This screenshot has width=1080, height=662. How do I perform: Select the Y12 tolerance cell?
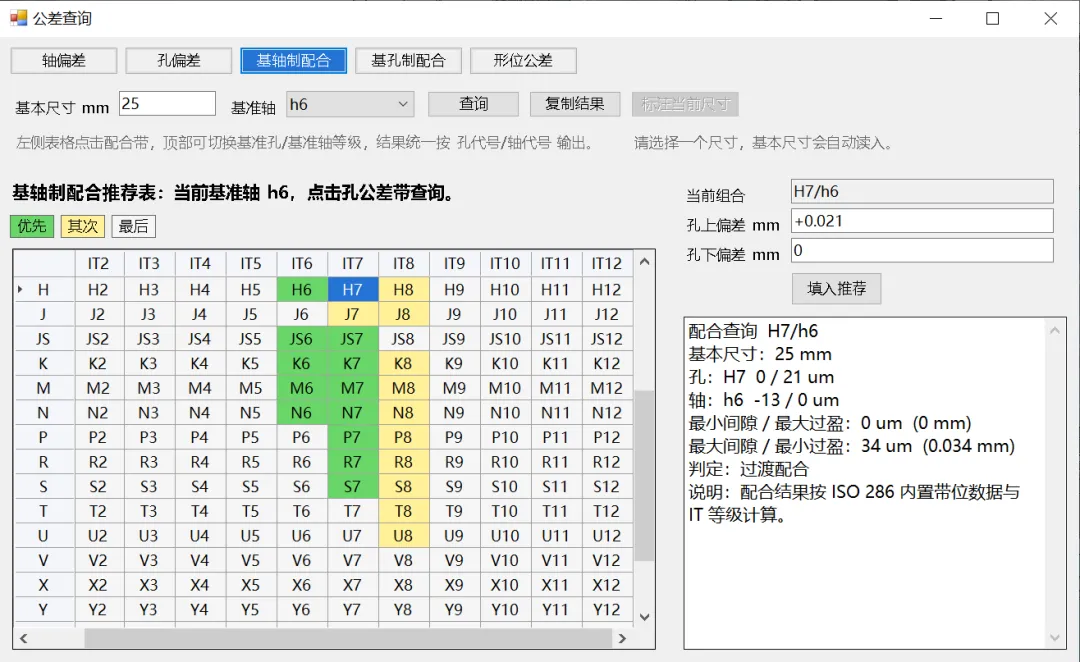[x=607, y=610]
